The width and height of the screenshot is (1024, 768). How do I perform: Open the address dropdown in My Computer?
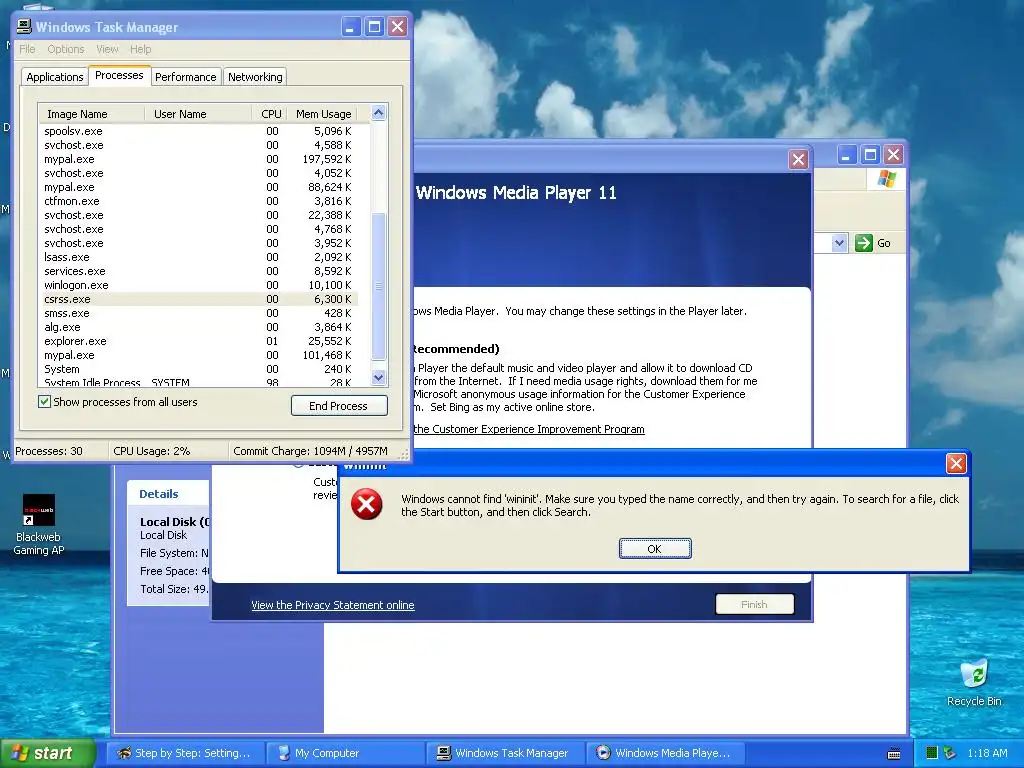click(x=839, y=243)
